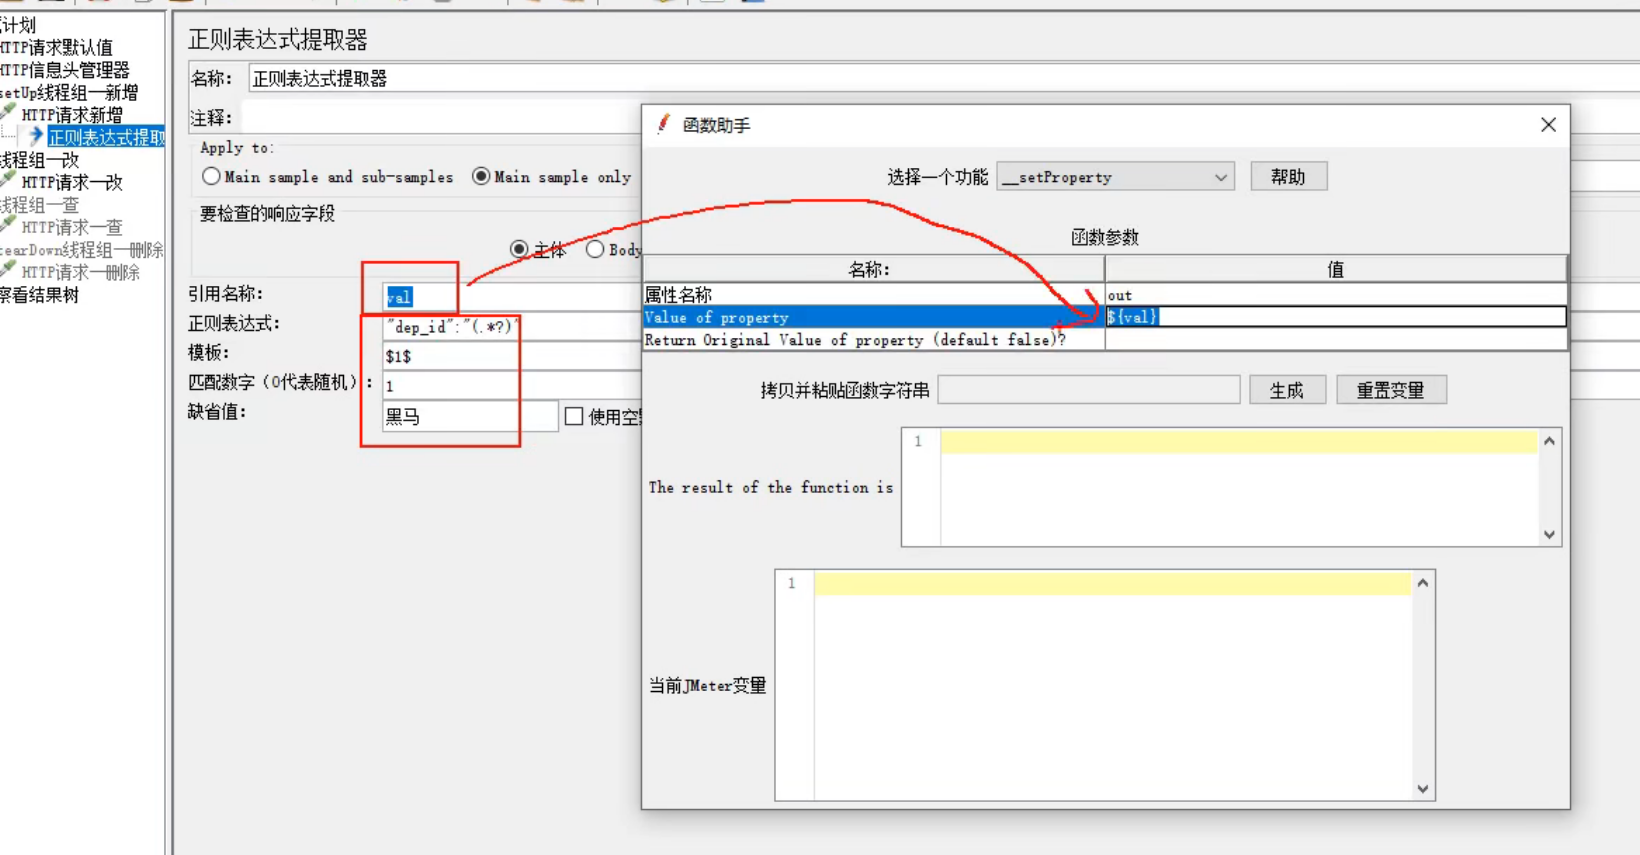Select the Body radio option
The height and width of the screenshot is (855, 1640).
595,249
